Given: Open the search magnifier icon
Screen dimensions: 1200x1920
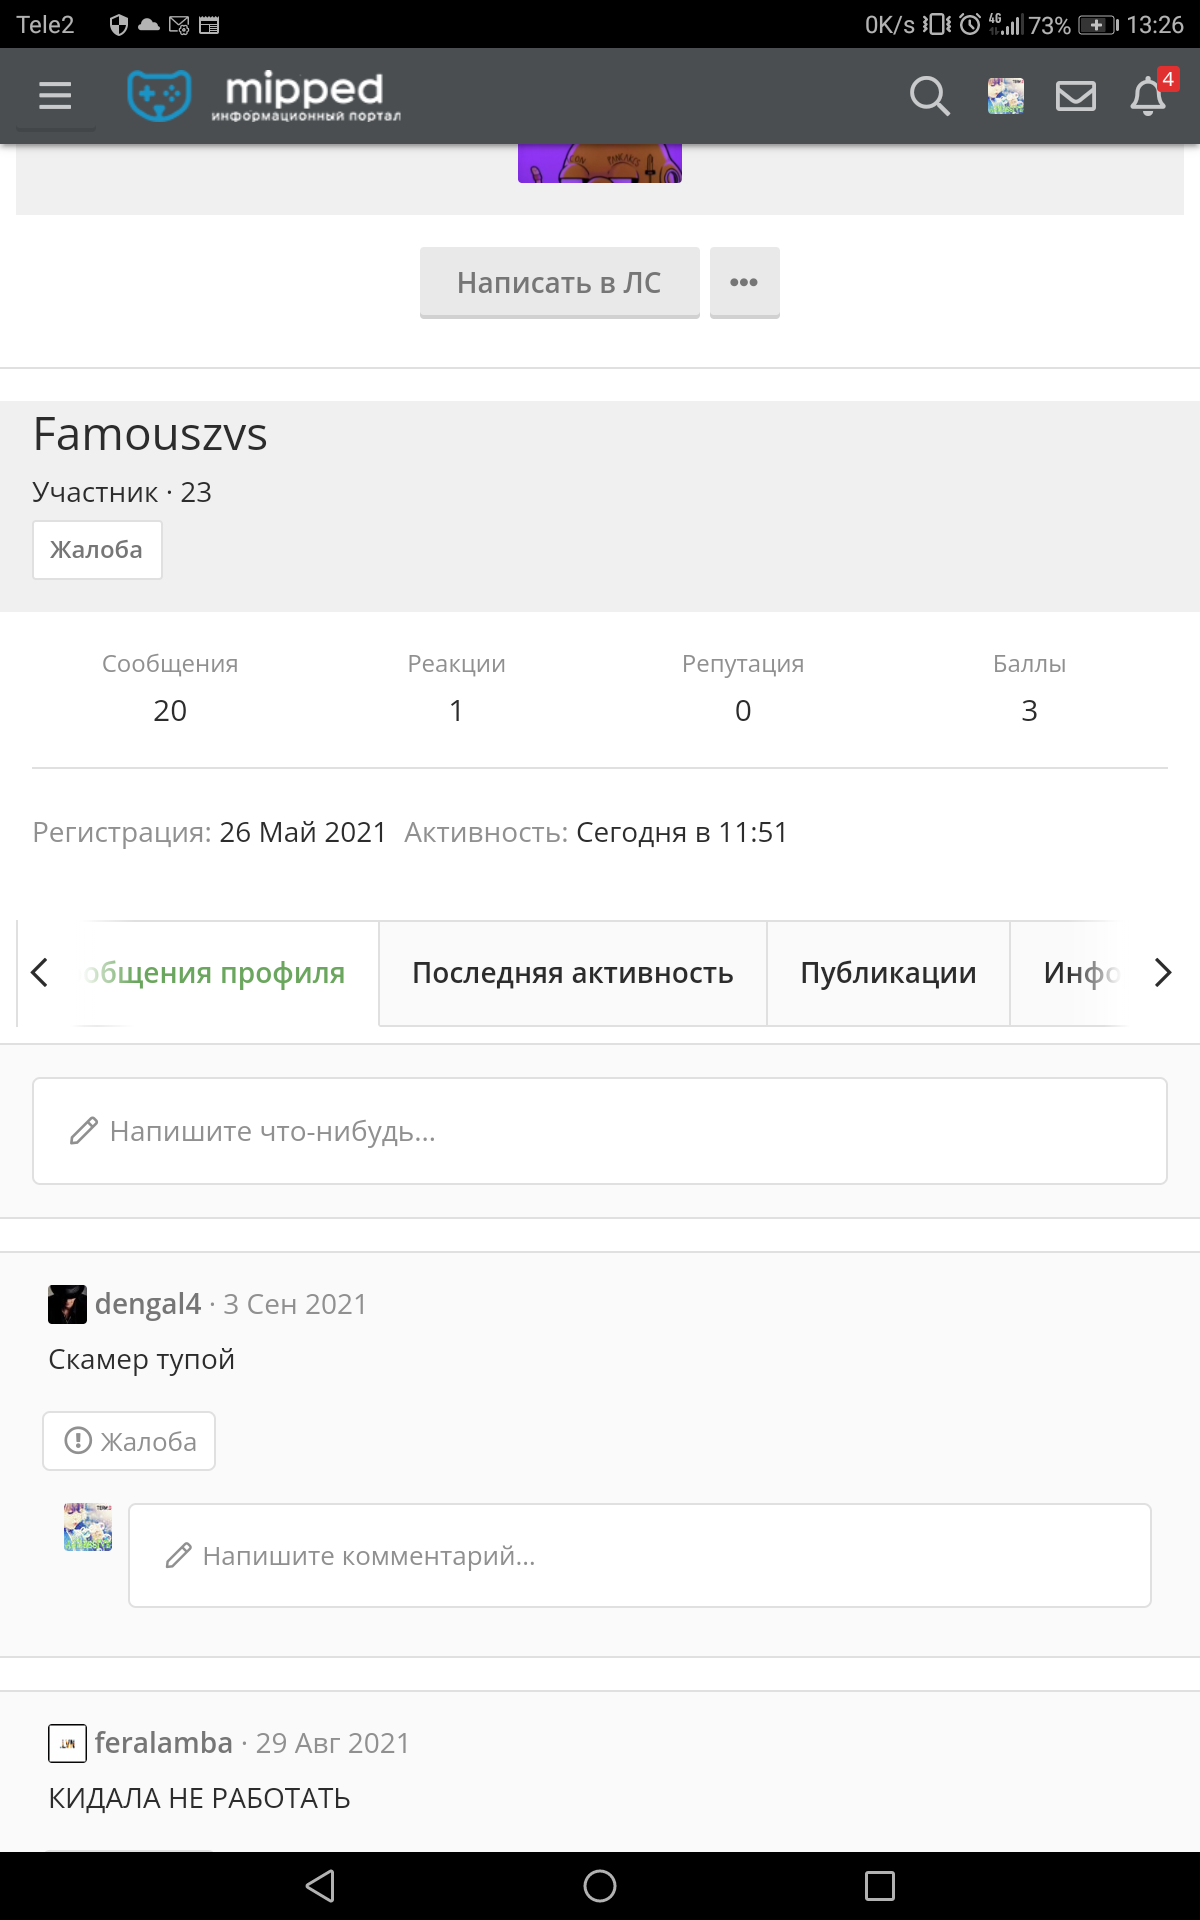Looking at the screenshot, I should [x=929, y=96].
